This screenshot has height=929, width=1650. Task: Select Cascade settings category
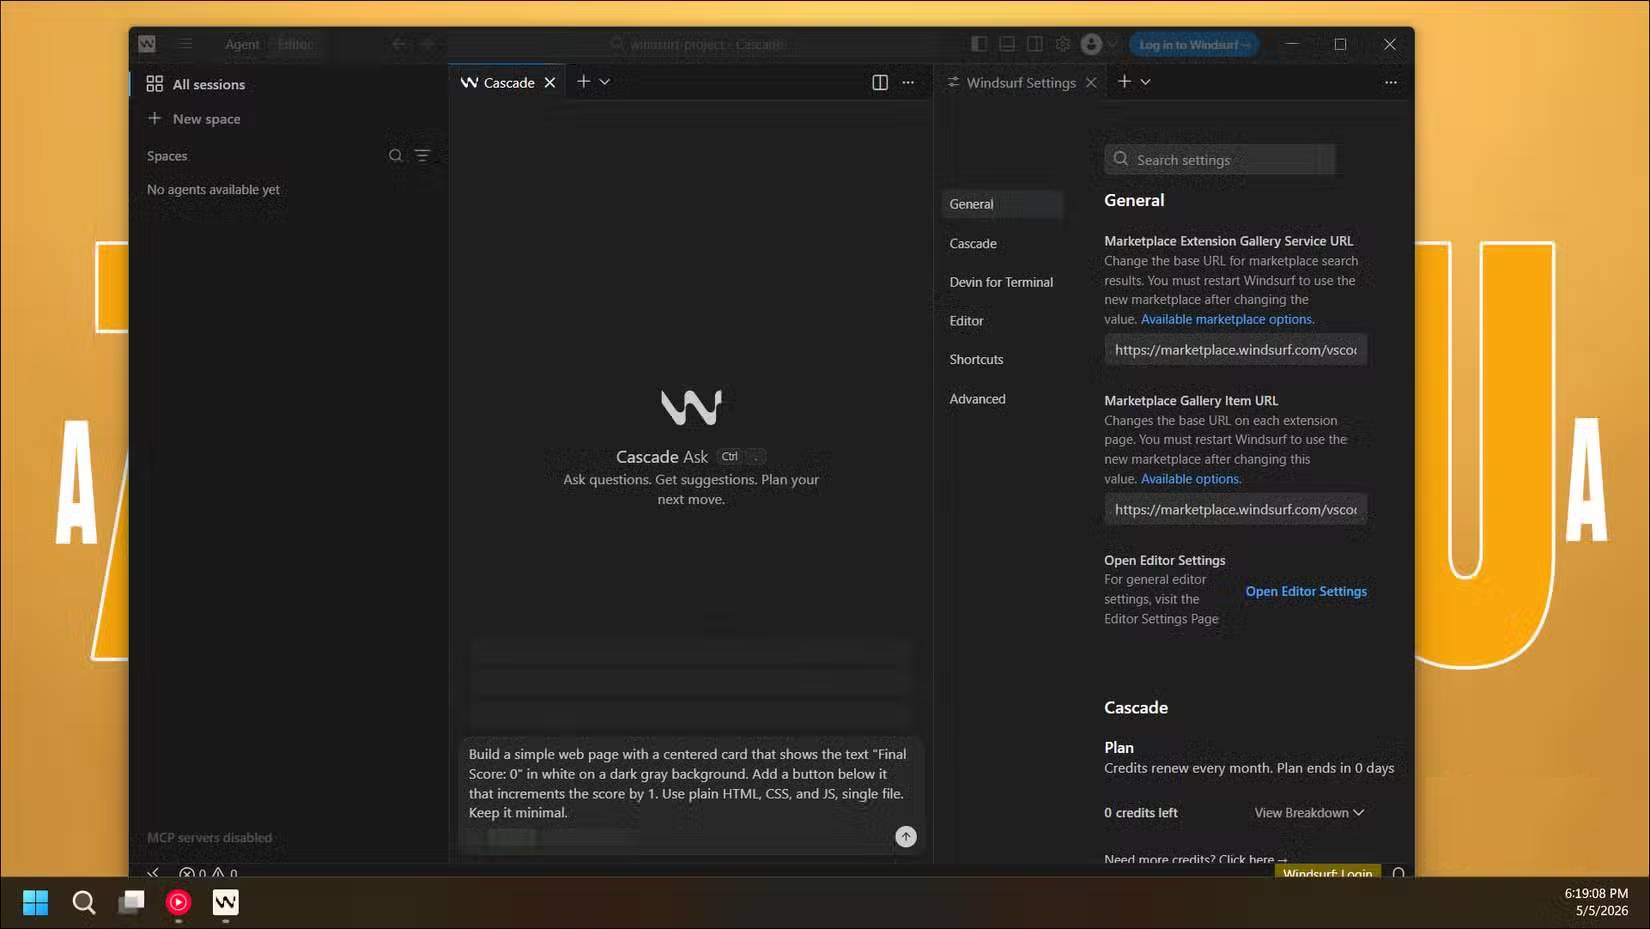[x=1002, y=244]
